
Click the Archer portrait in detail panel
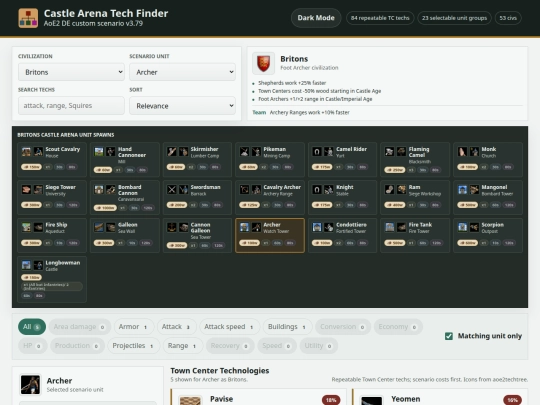click(30, 384)
